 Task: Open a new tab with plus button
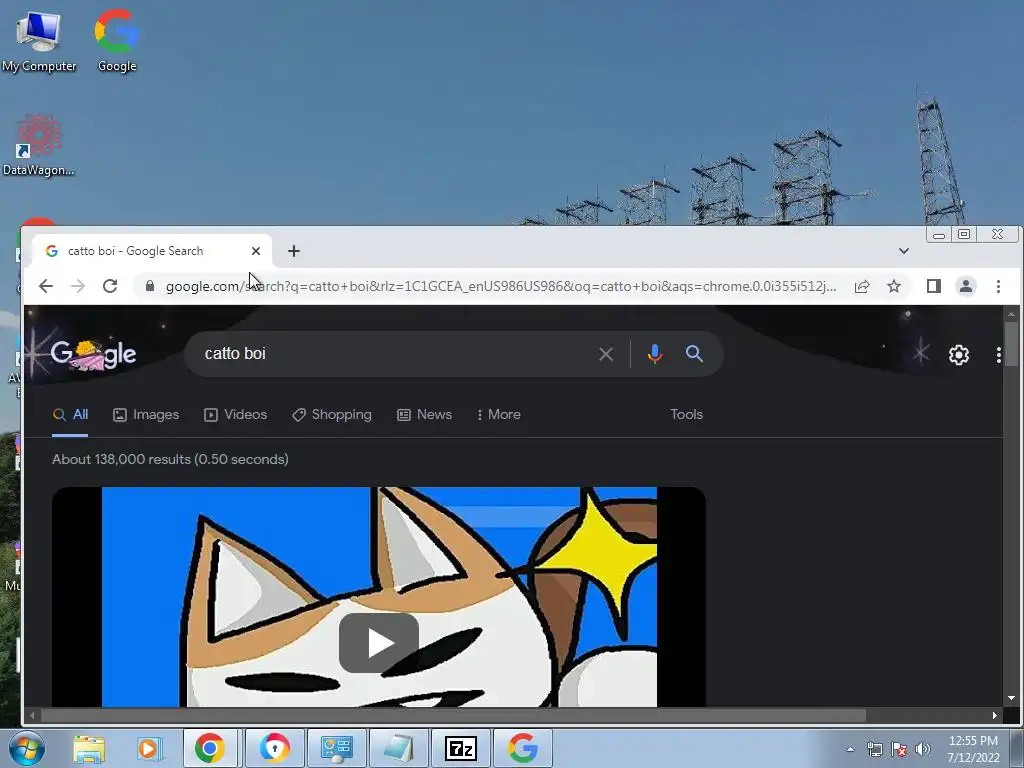click(x=294, y=251)
